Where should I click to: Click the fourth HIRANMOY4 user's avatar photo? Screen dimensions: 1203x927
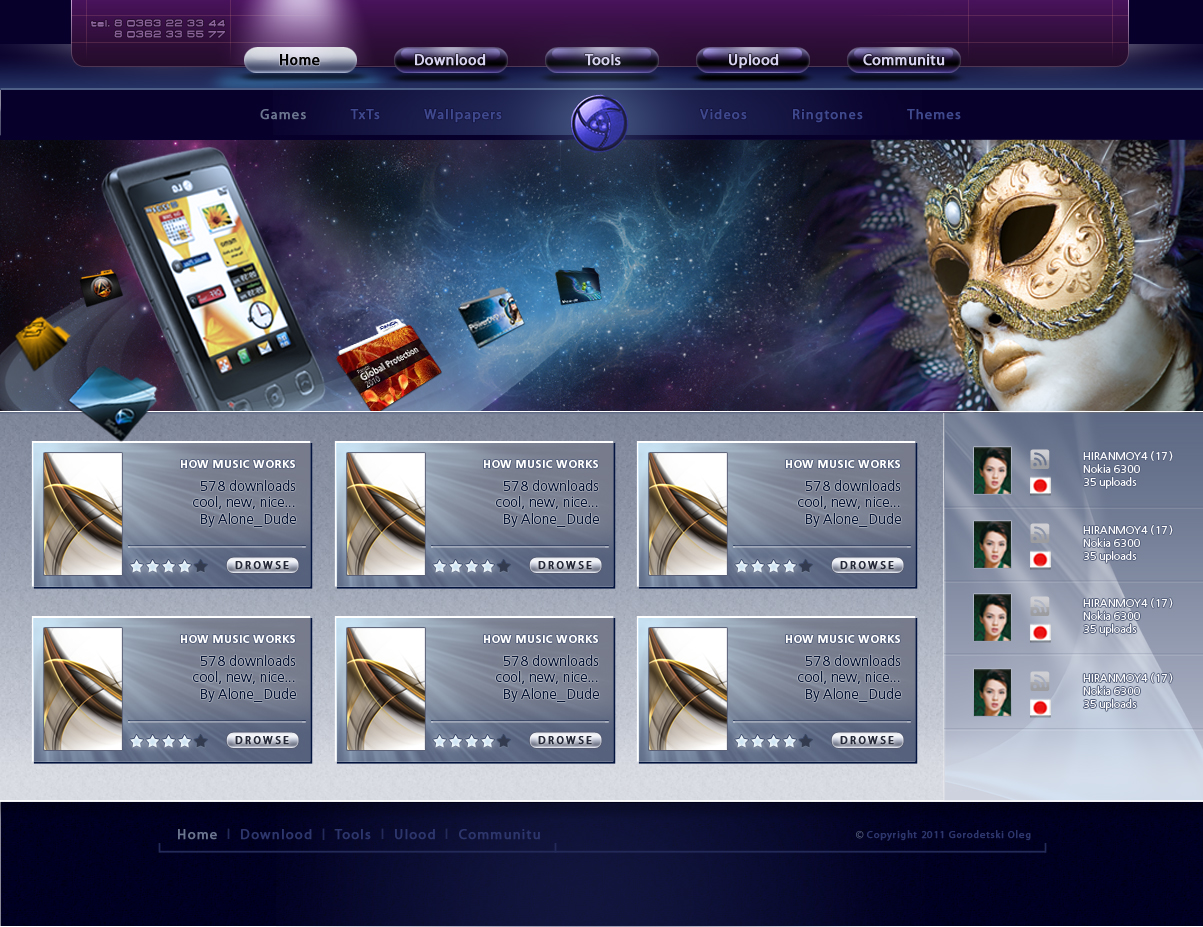(x=992, y=693)
